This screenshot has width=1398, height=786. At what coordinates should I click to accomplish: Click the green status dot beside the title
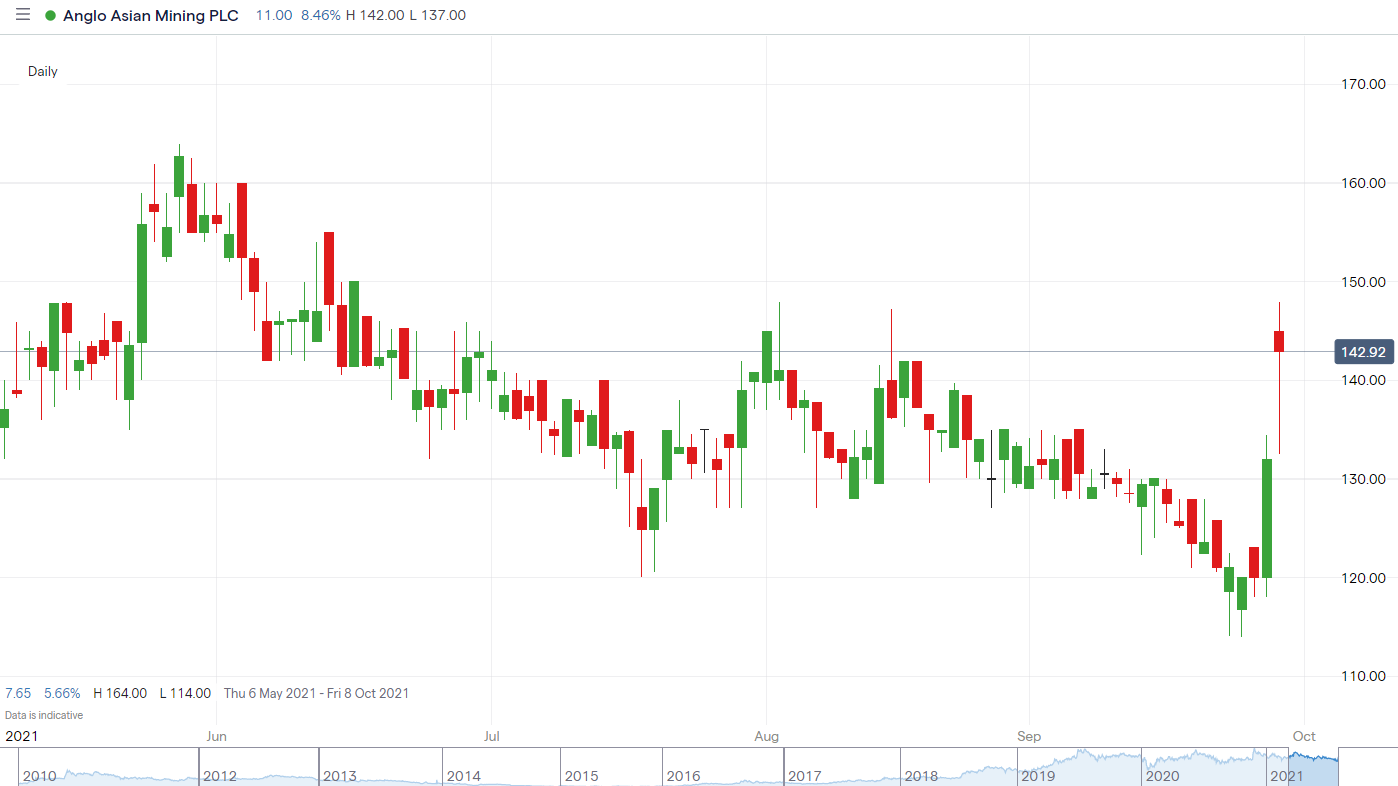[50, 16]
